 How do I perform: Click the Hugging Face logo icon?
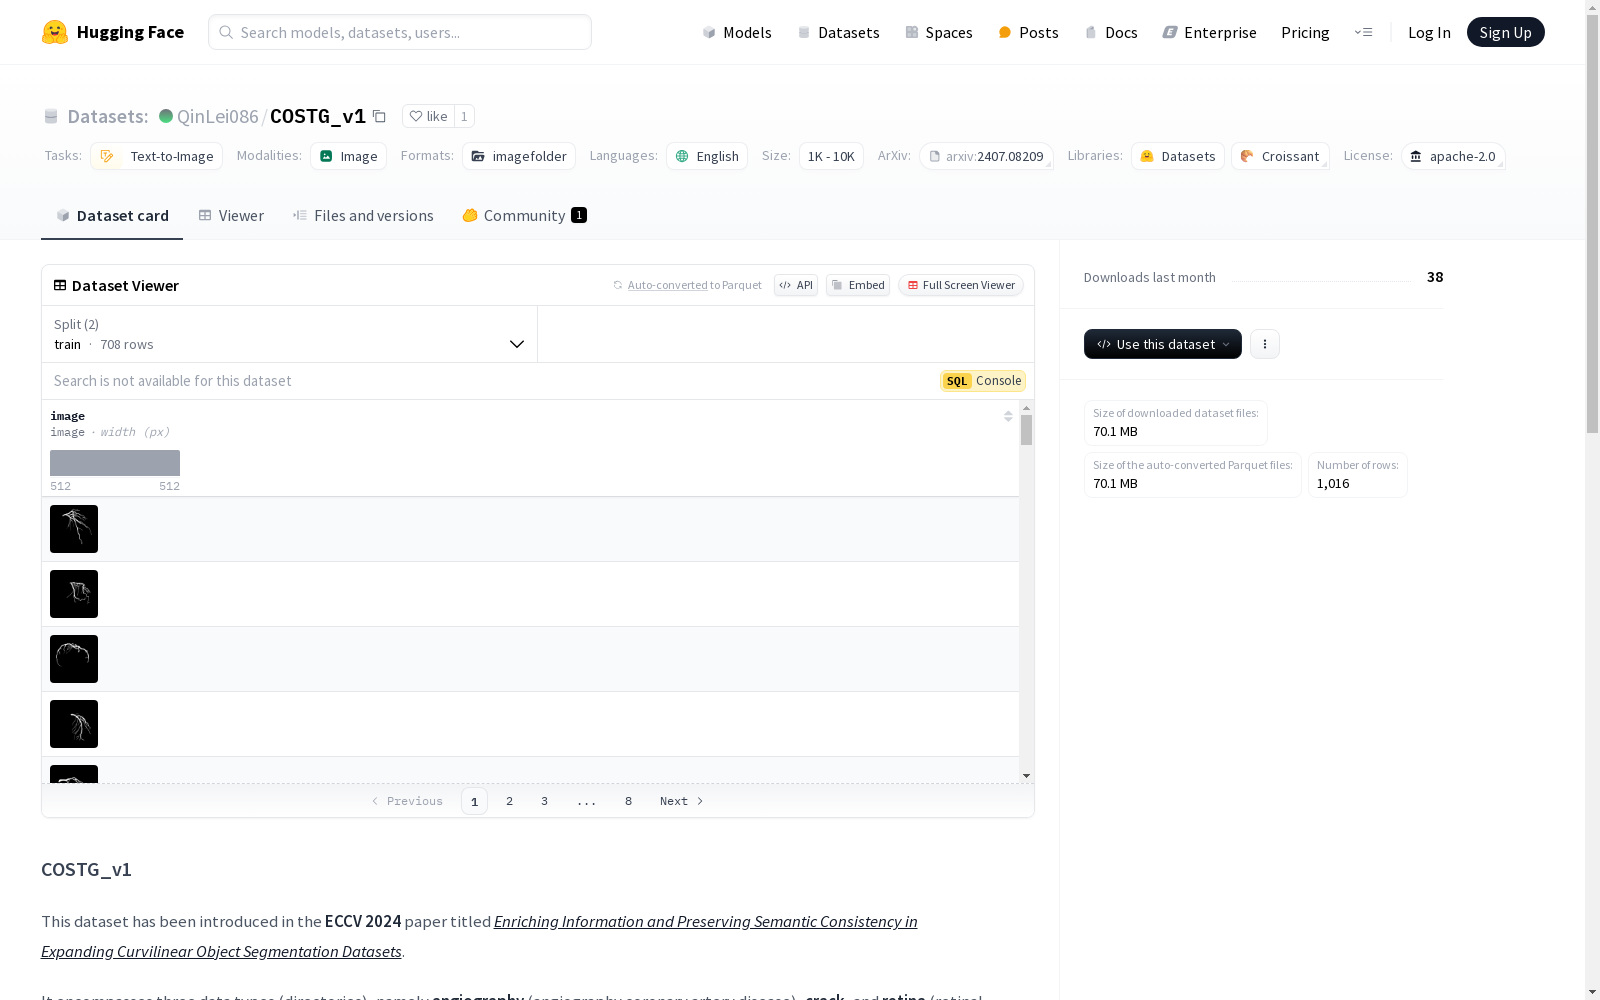click(55, 32)
